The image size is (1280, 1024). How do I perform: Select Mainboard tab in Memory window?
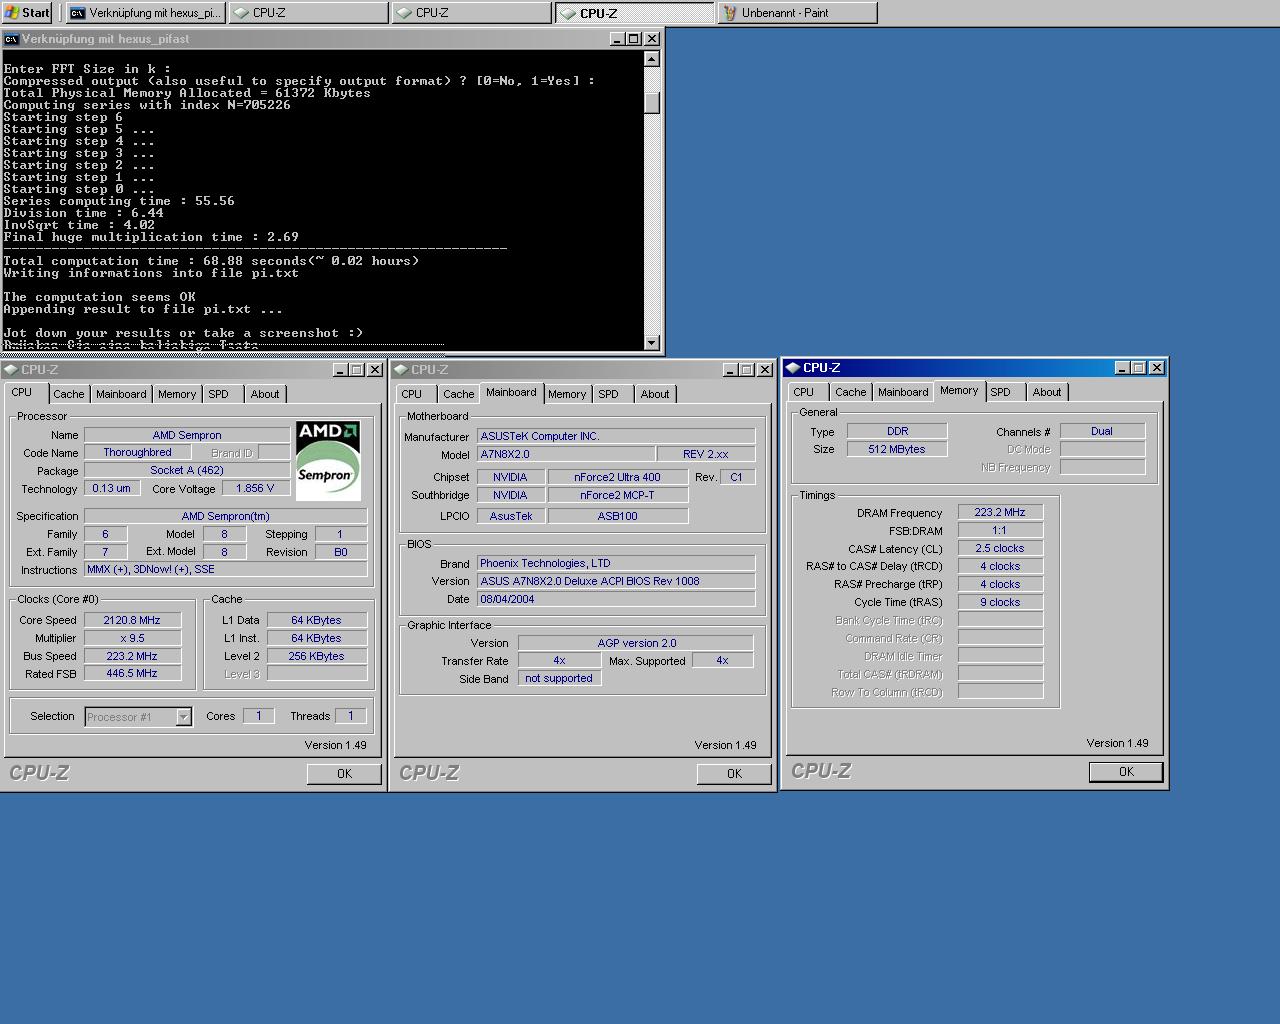click(903, 392)
